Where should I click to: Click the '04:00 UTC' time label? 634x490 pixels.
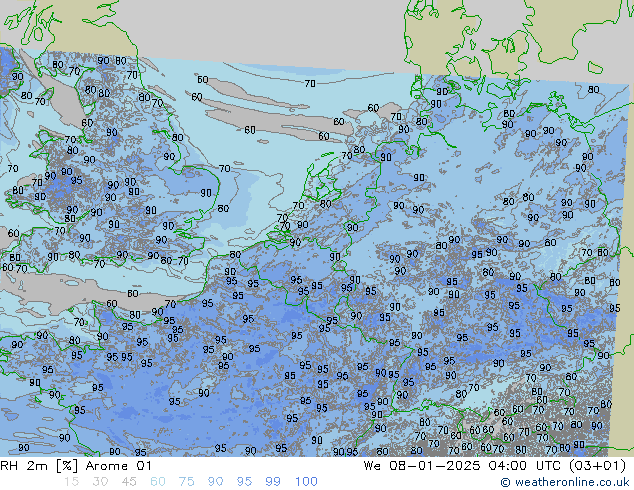tap(524, 466)
